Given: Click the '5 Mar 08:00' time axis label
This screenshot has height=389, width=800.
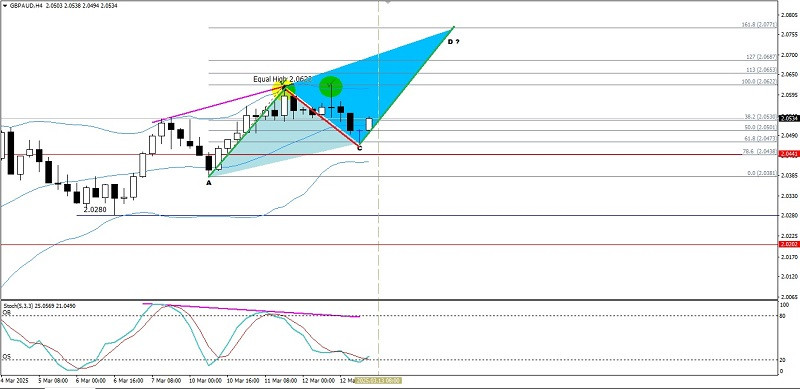Looking at the screenshot, I should coord(53,380).
